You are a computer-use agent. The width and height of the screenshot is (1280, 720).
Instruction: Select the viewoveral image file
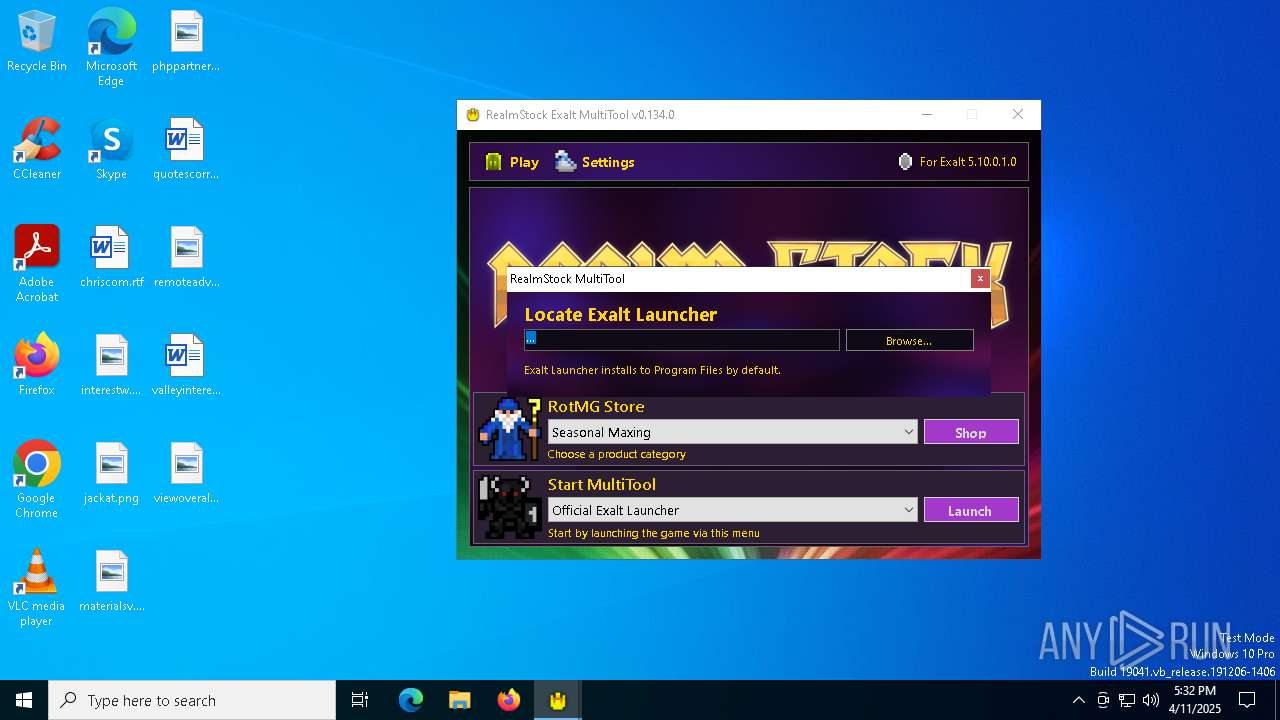click(186, 473)
